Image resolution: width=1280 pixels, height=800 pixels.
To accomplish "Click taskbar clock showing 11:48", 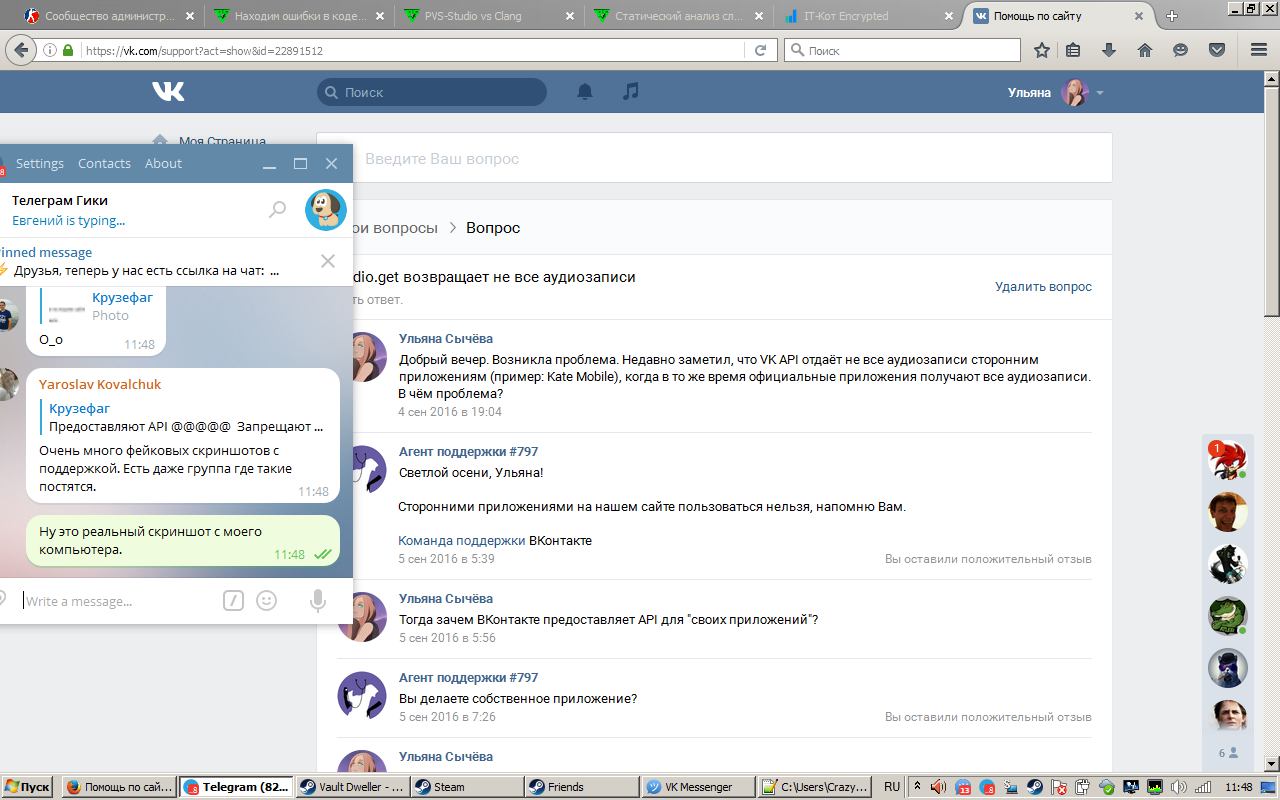I will [1239, 787].
